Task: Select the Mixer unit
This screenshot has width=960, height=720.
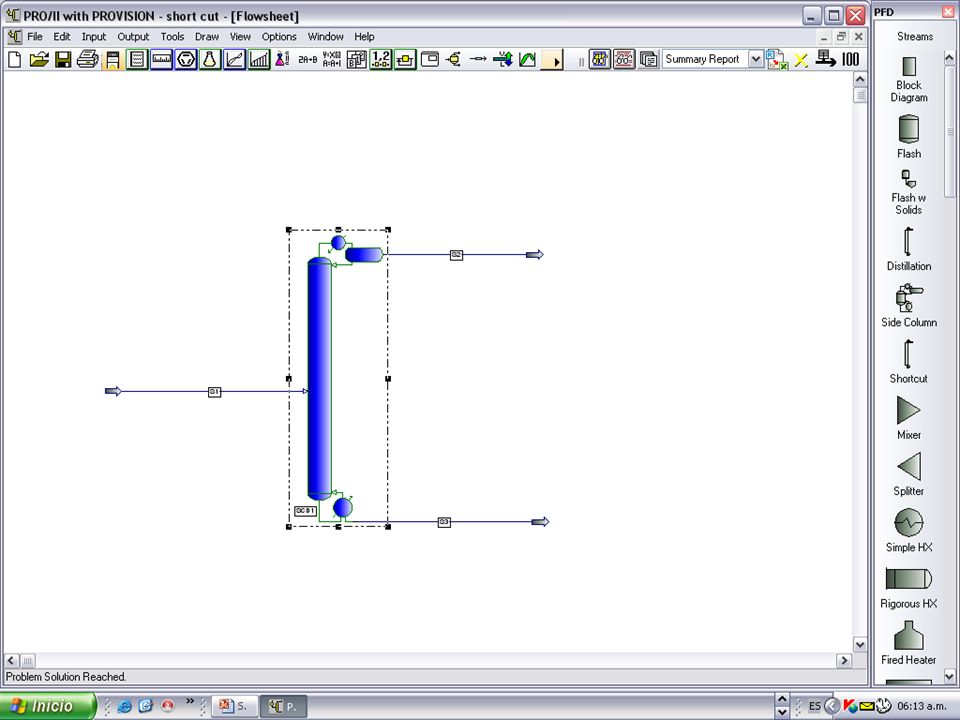Action: [x=909, y=418]
